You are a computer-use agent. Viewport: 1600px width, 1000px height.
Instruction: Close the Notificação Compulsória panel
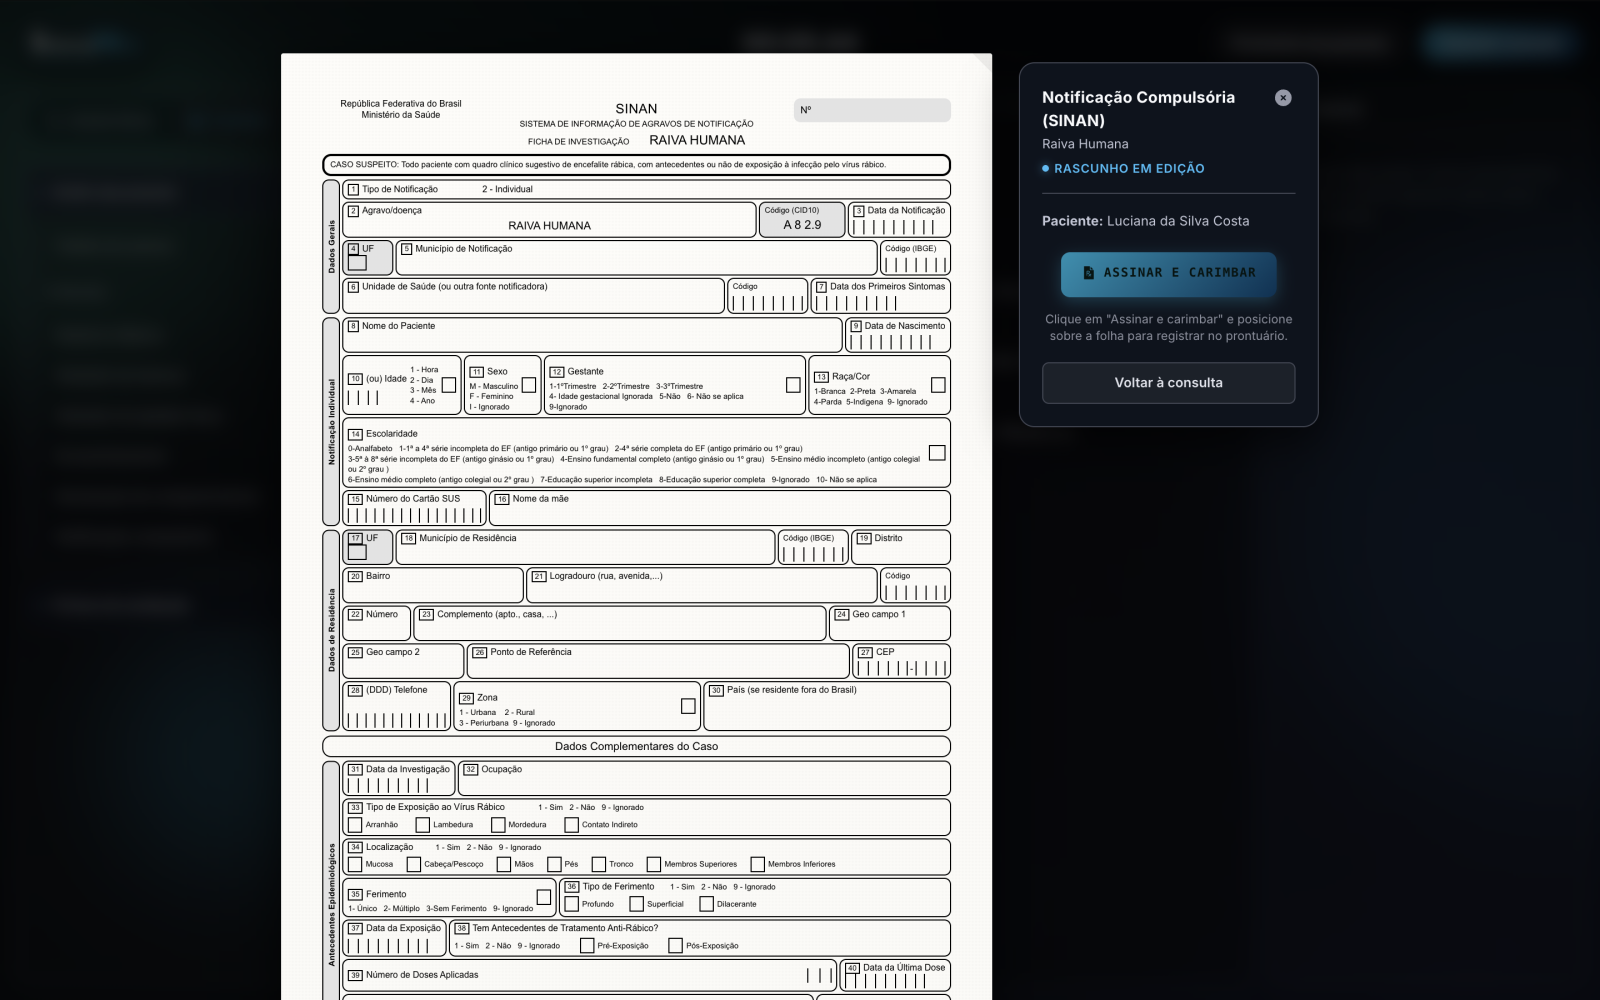coord(1283,98)
